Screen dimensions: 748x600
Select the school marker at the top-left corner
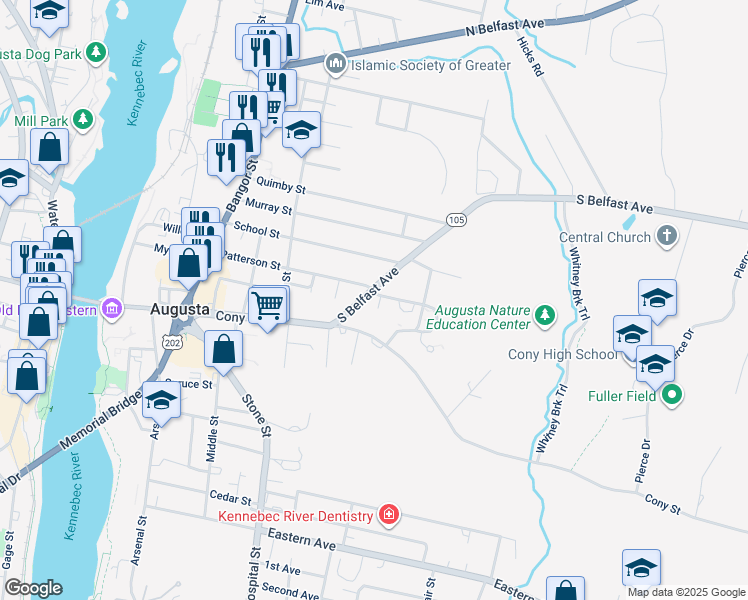point(49,14)
